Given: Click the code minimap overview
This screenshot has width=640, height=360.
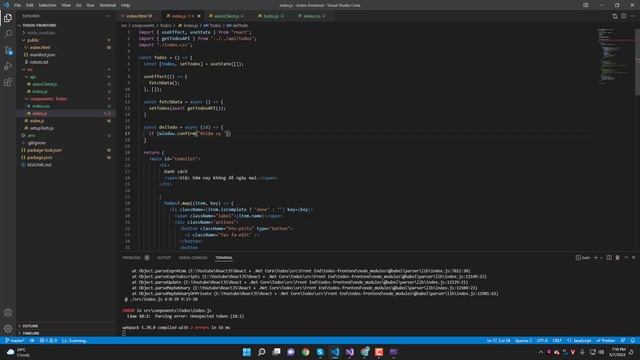Looking at the screenshot, I should coord(616,55).
